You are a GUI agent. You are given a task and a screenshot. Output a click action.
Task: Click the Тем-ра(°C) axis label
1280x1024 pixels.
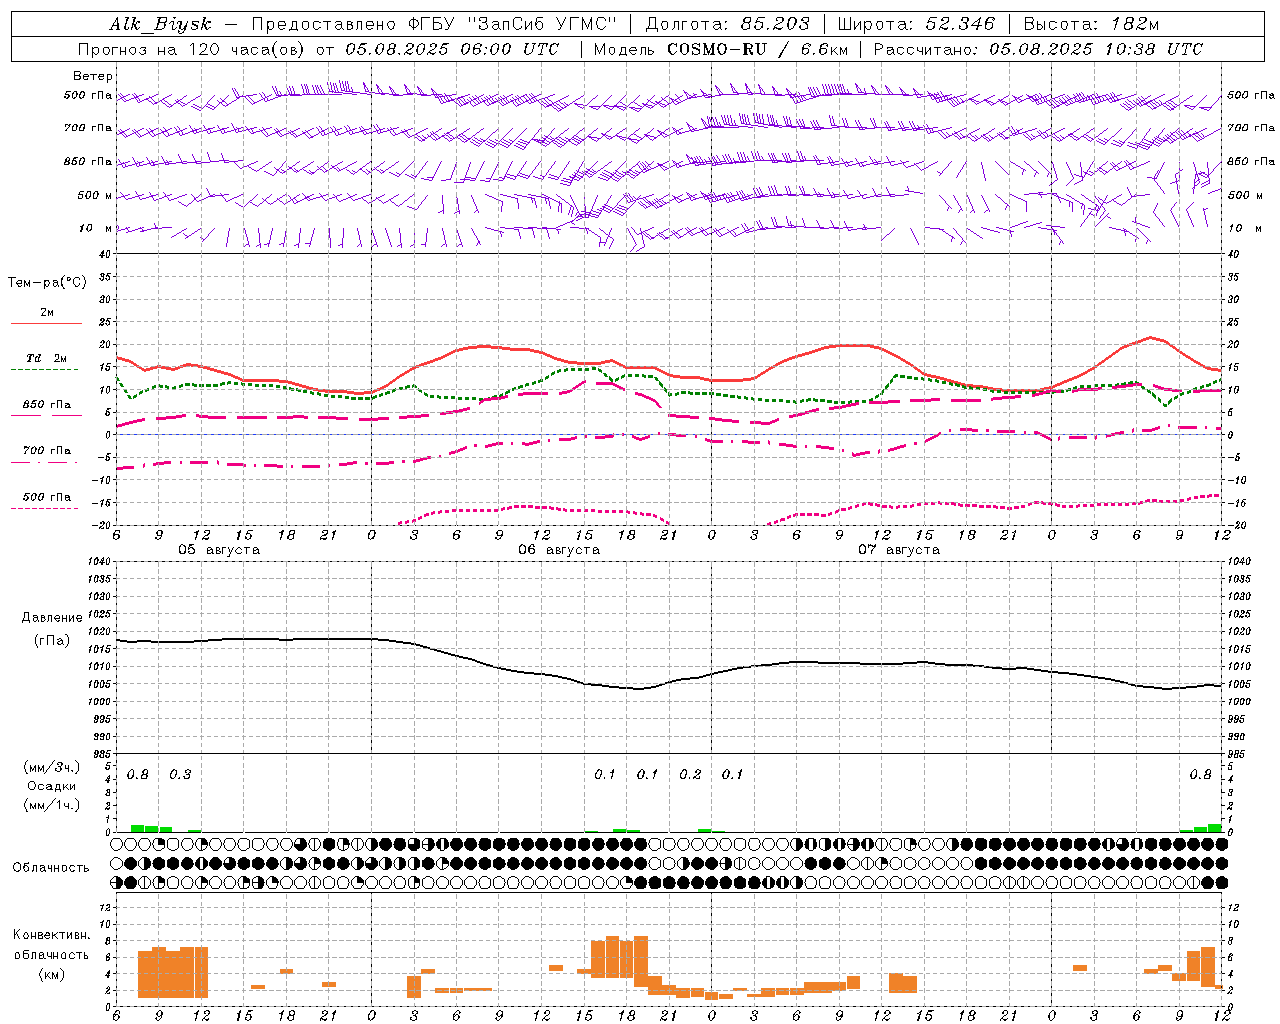click(x=47, y=283)
